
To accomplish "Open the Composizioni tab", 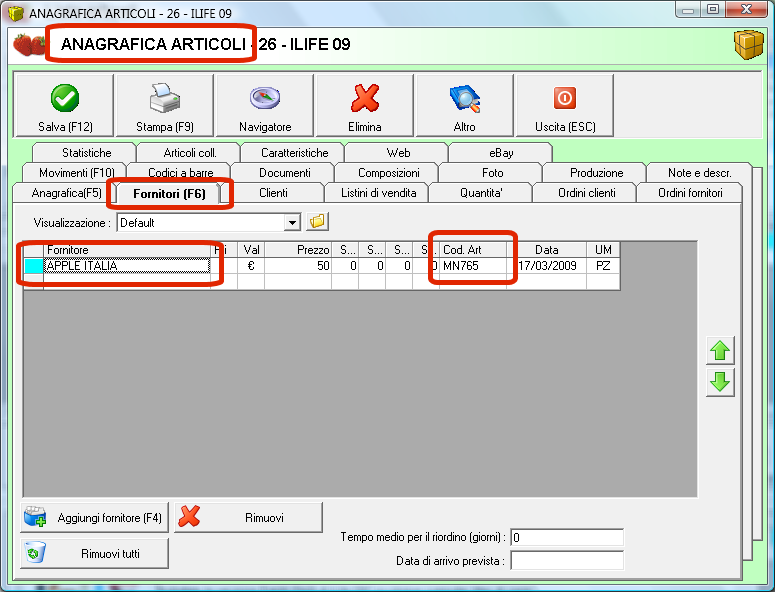I will click(388, 173).
